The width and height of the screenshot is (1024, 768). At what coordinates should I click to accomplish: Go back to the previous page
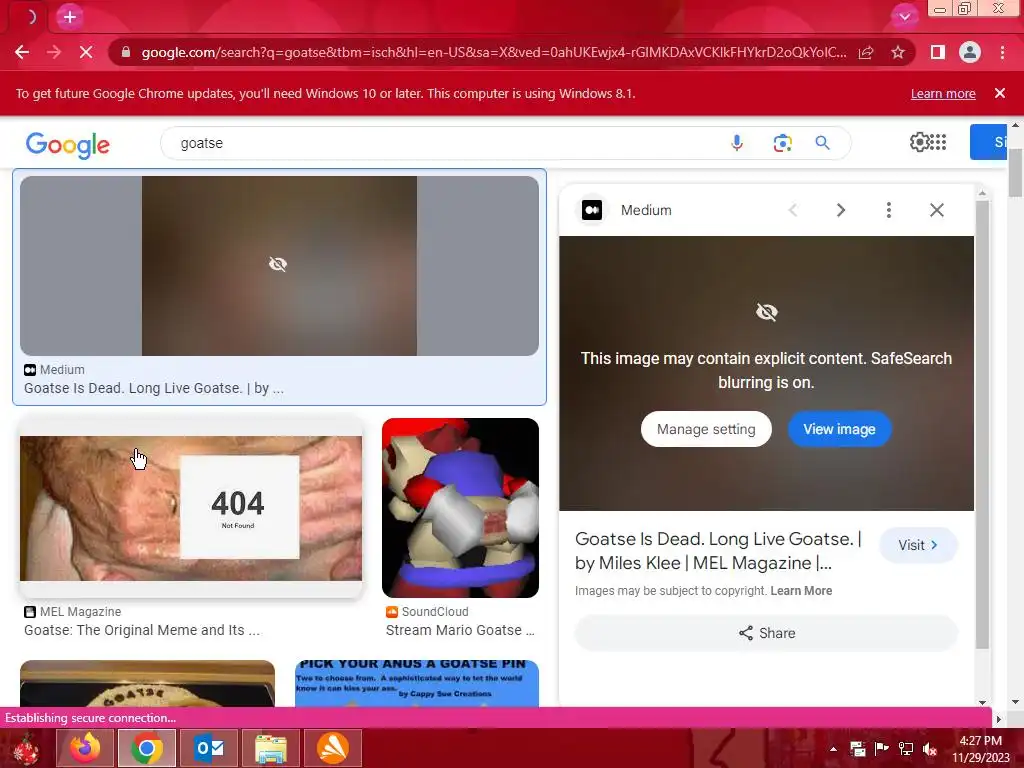pyautogui.click(x=22, y=52)
